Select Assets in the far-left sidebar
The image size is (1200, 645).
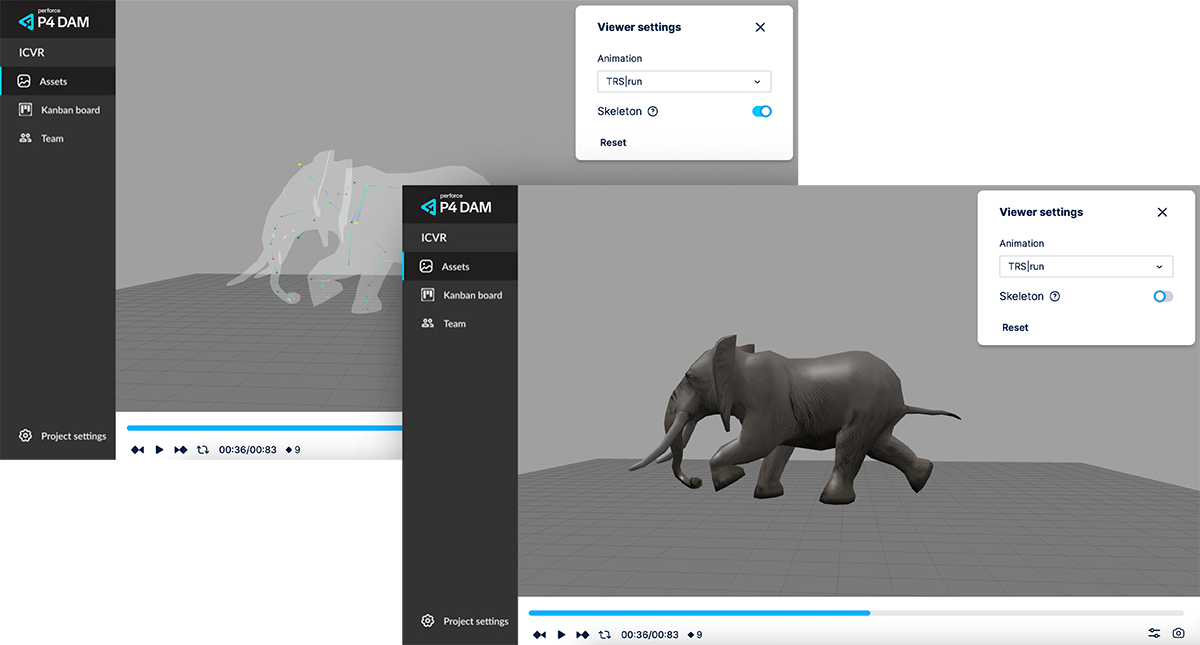coord(53,82)
